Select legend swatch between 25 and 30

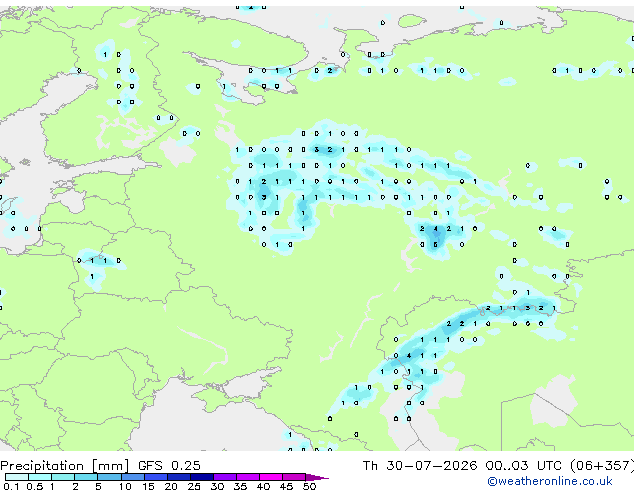click(x=201, y=477)
